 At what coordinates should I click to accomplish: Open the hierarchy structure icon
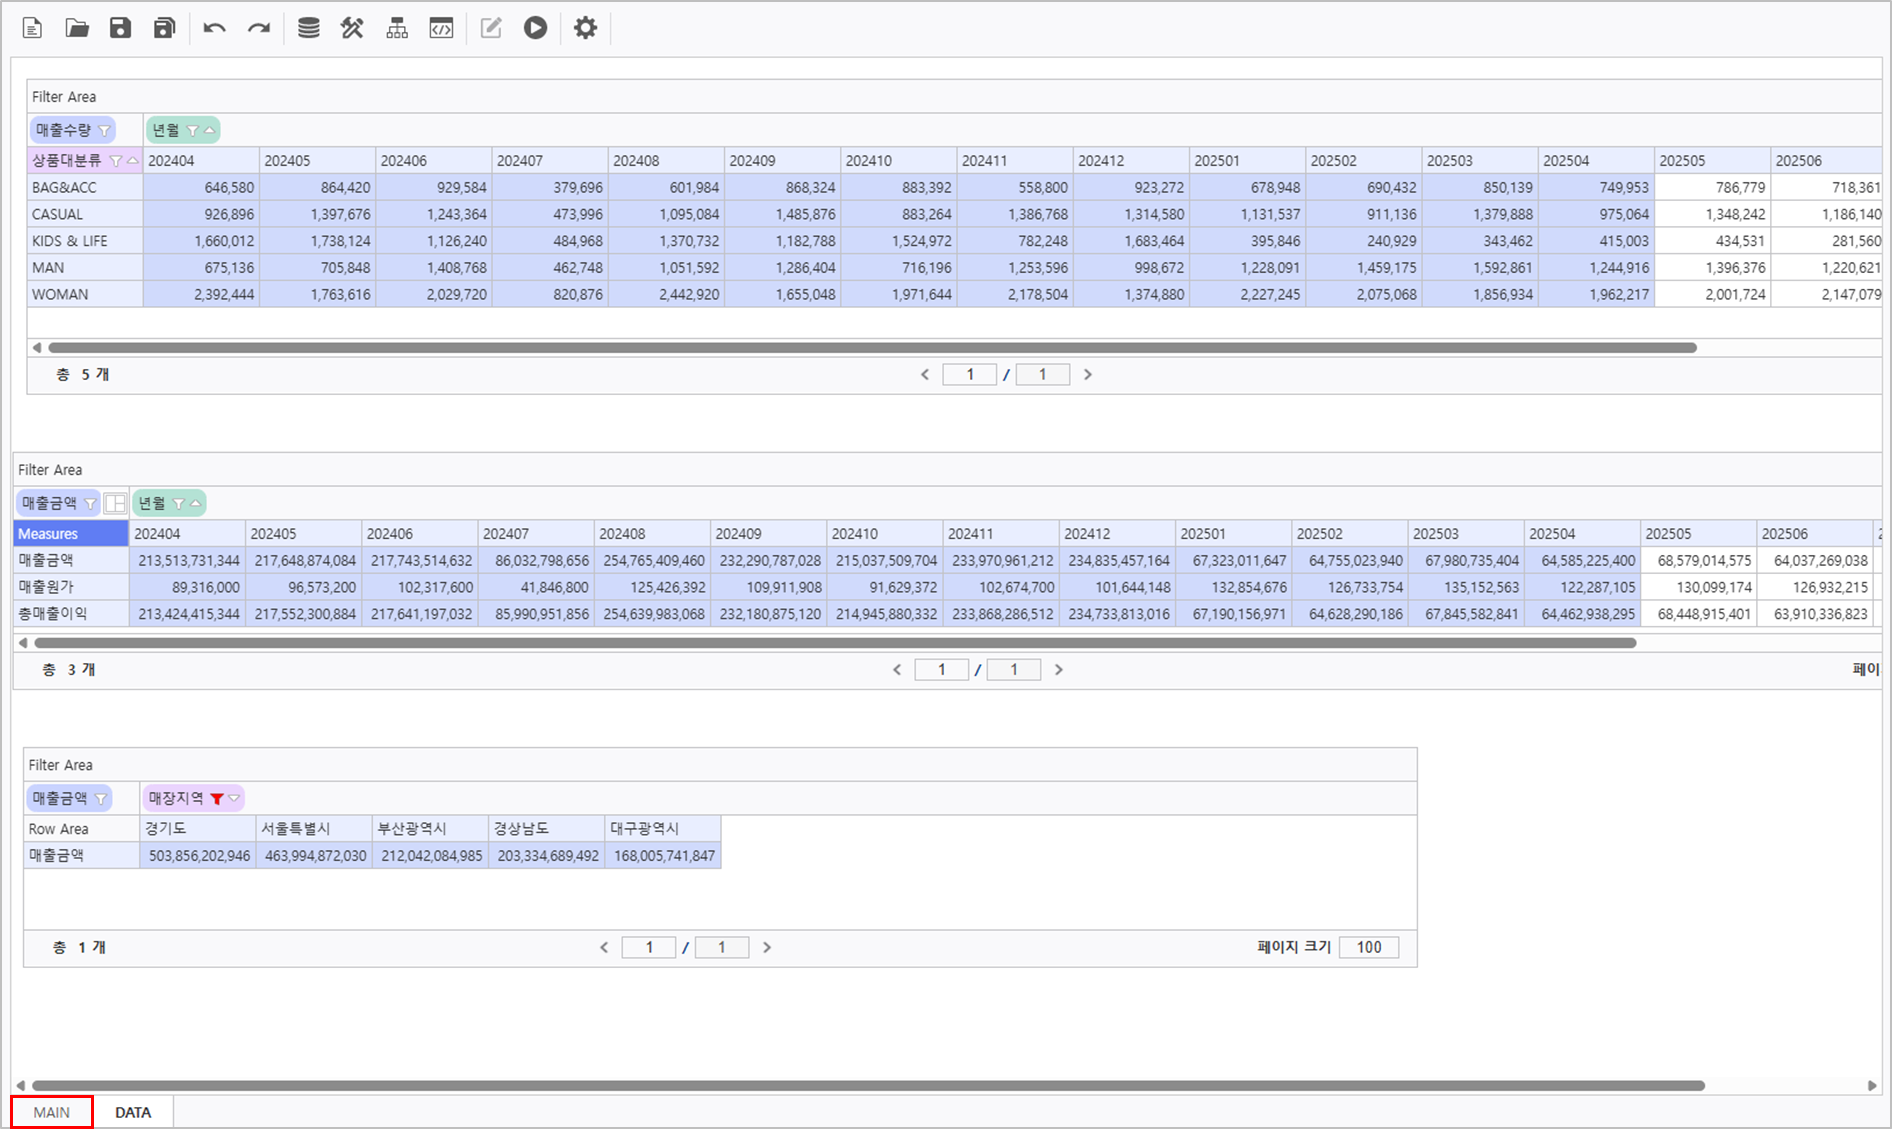coord(397,28)
